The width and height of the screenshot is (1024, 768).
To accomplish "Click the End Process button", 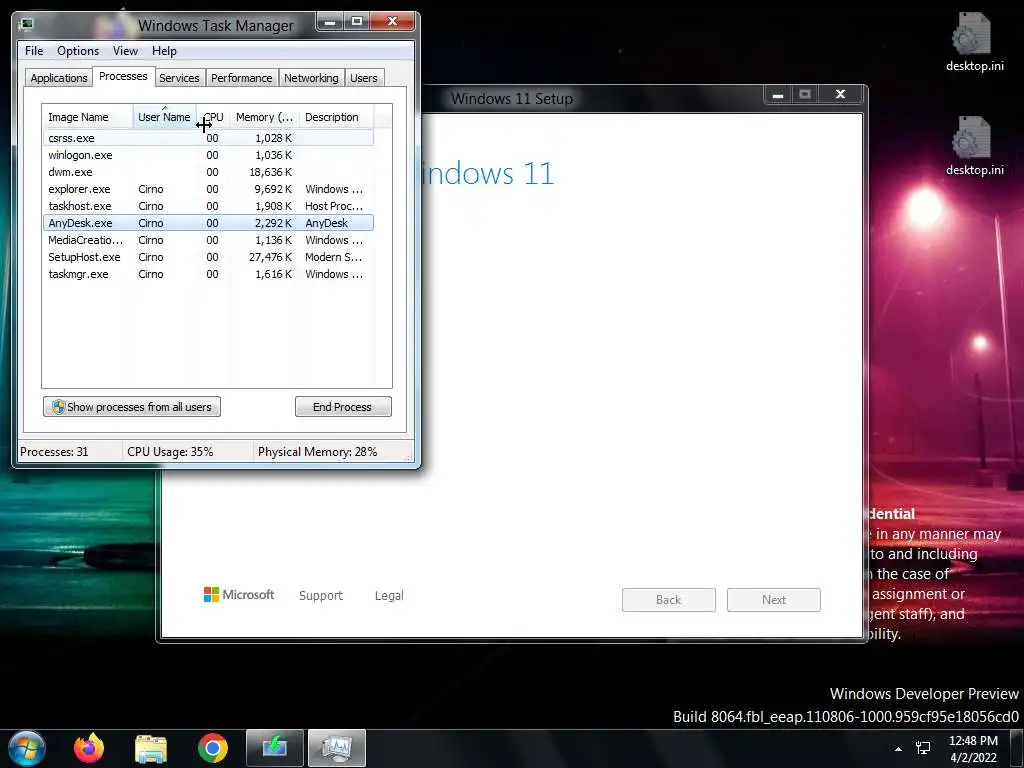I will 343,407.
